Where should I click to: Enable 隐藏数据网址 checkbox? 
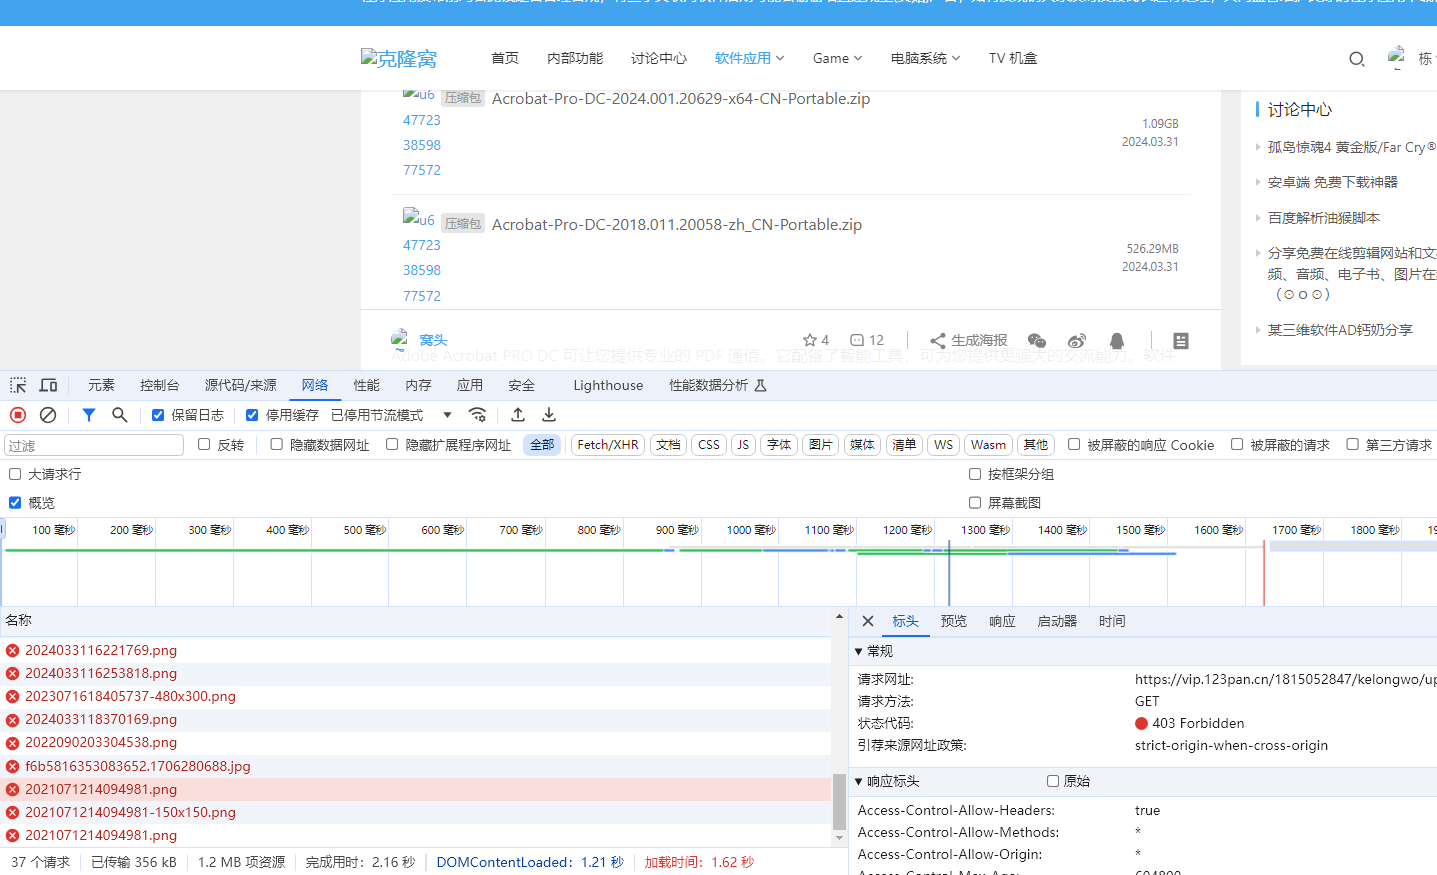(x=277, y=444)
